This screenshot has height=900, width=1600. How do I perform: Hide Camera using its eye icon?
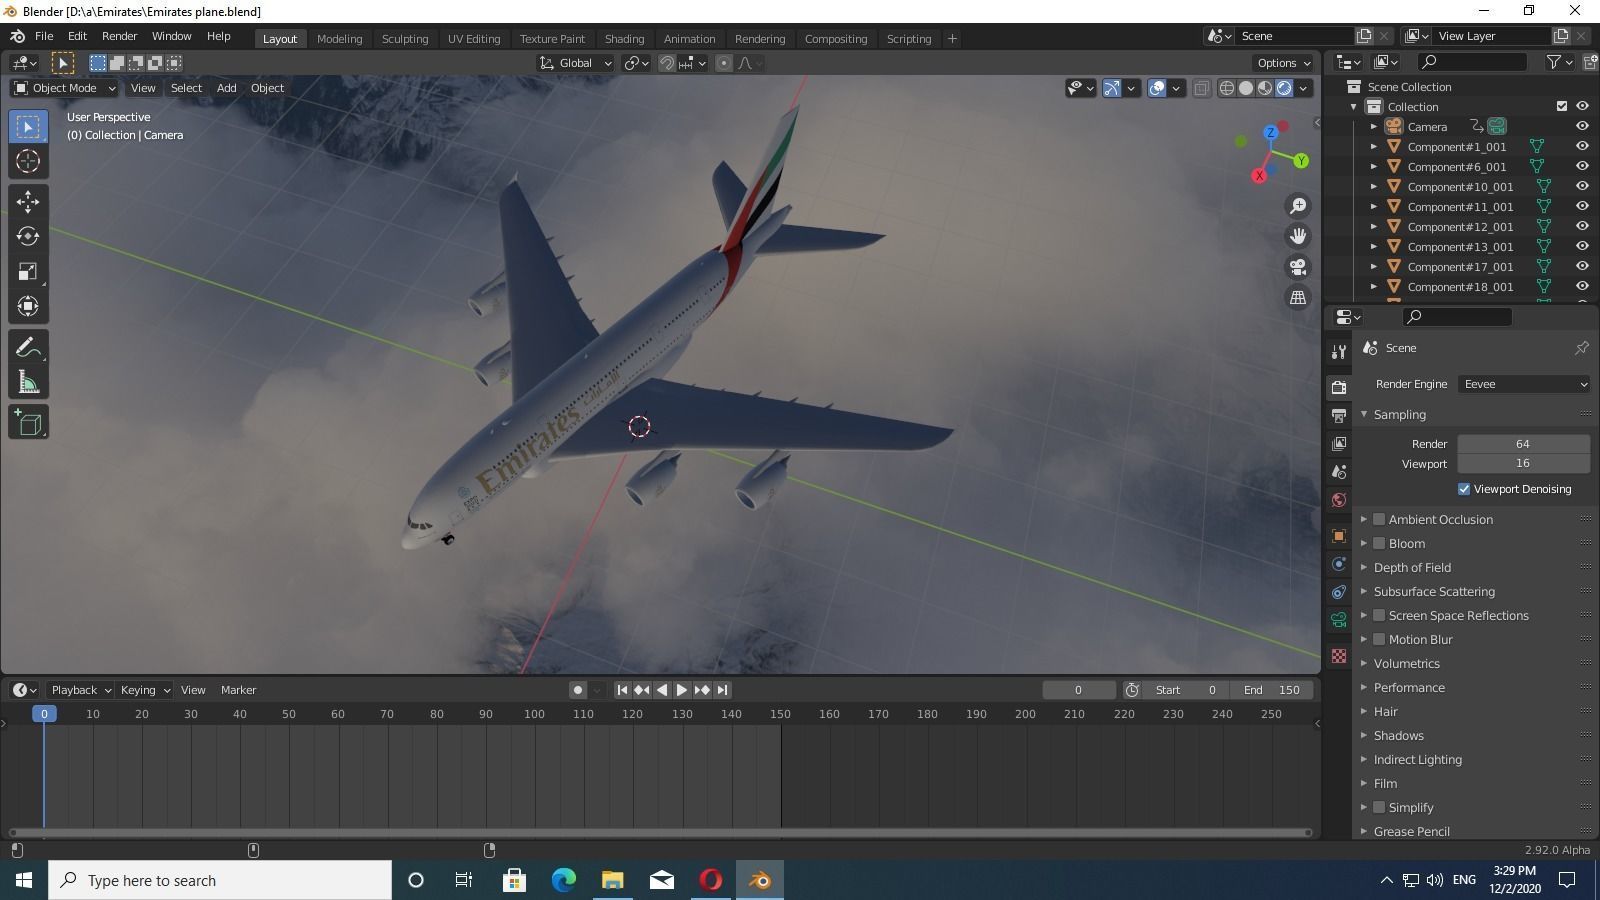coord(1582,126)
